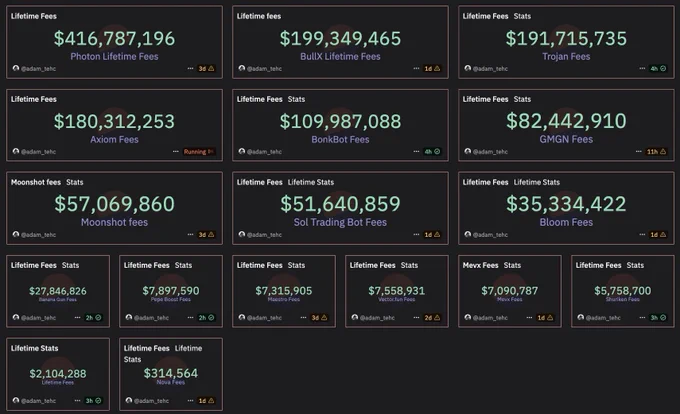
Task: Click the $180,312,253 Axiom Fees value
Action: coord(114,121)
